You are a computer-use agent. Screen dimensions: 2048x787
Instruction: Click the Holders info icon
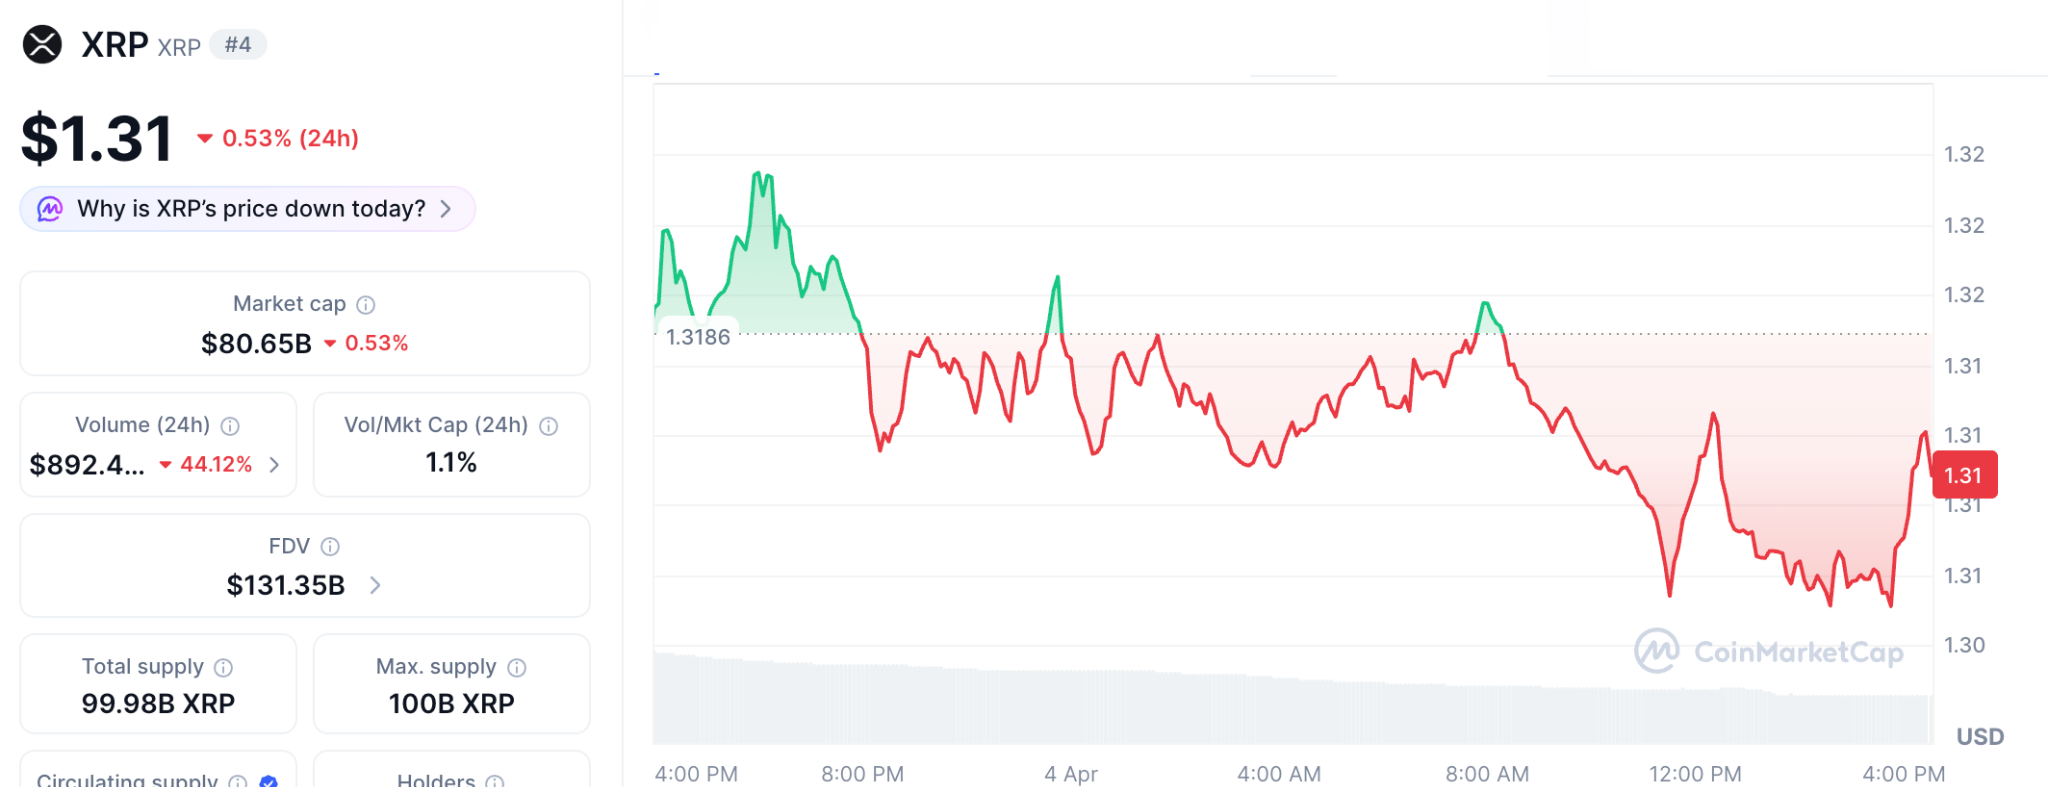(495, 781)
